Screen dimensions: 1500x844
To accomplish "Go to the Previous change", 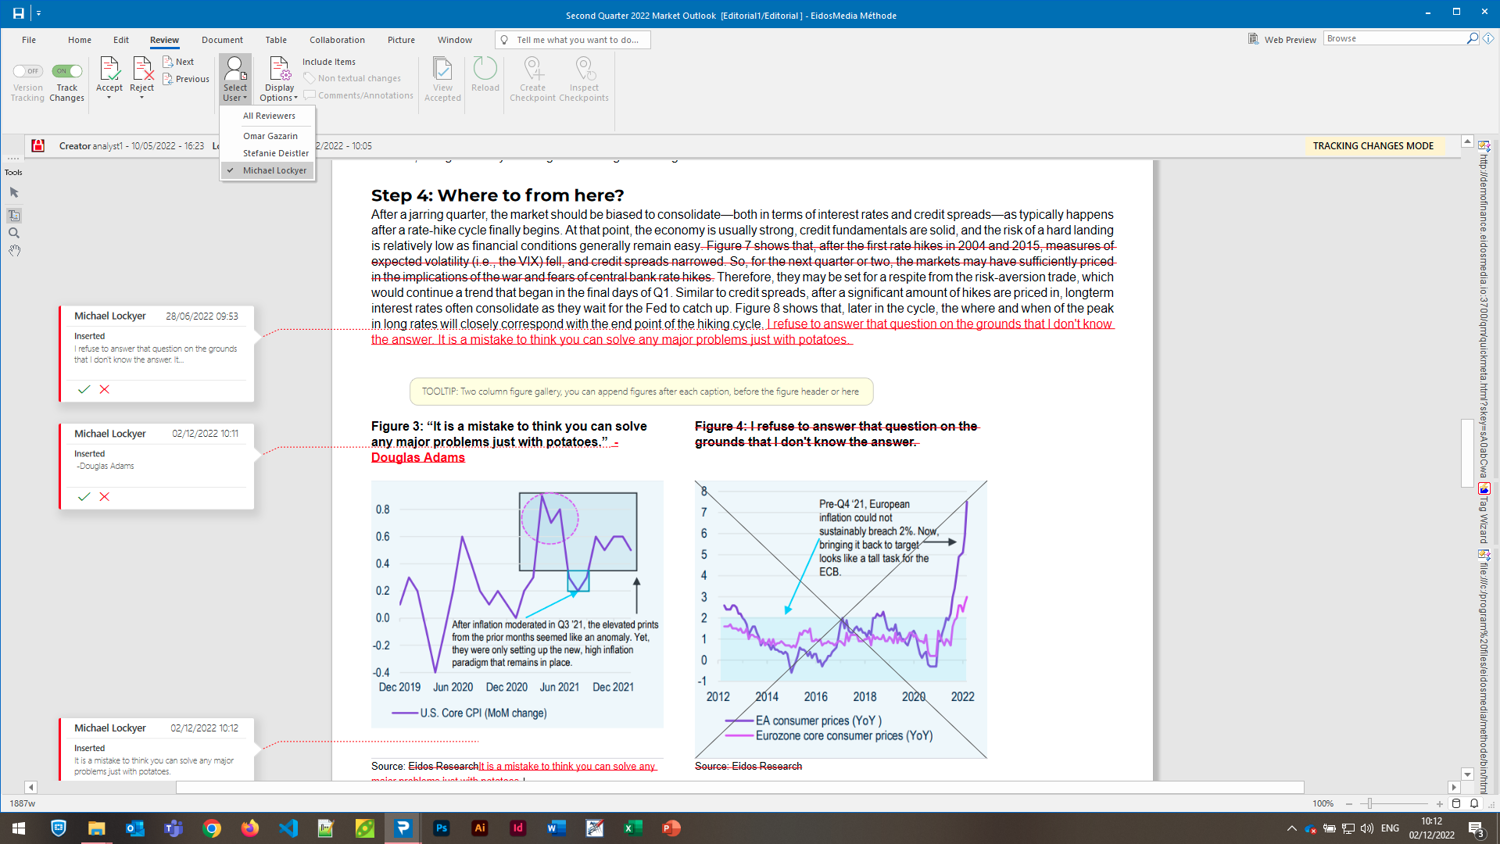I will [186, 79].
